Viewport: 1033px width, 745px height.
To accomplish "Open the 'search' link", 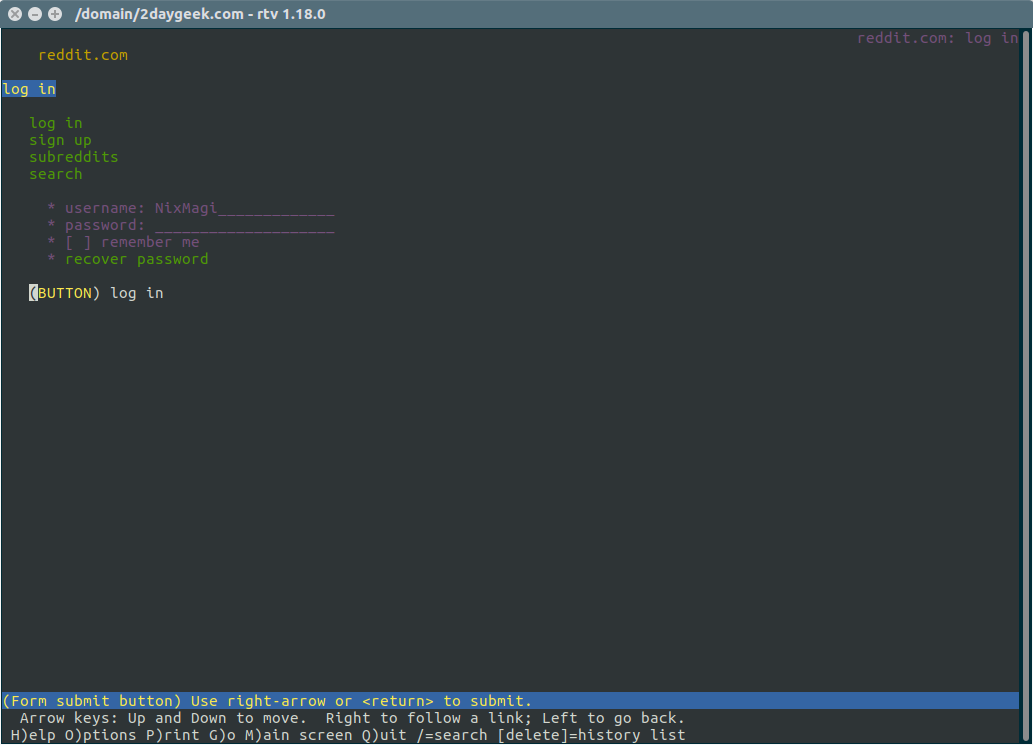I will click(56, 175).
